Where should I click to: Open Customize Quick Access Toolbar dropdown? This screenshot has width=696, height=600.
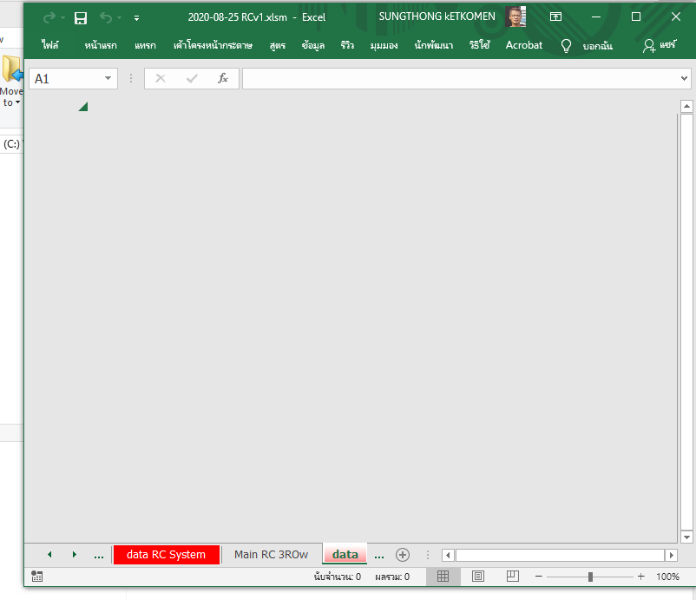tap(137, 18)
